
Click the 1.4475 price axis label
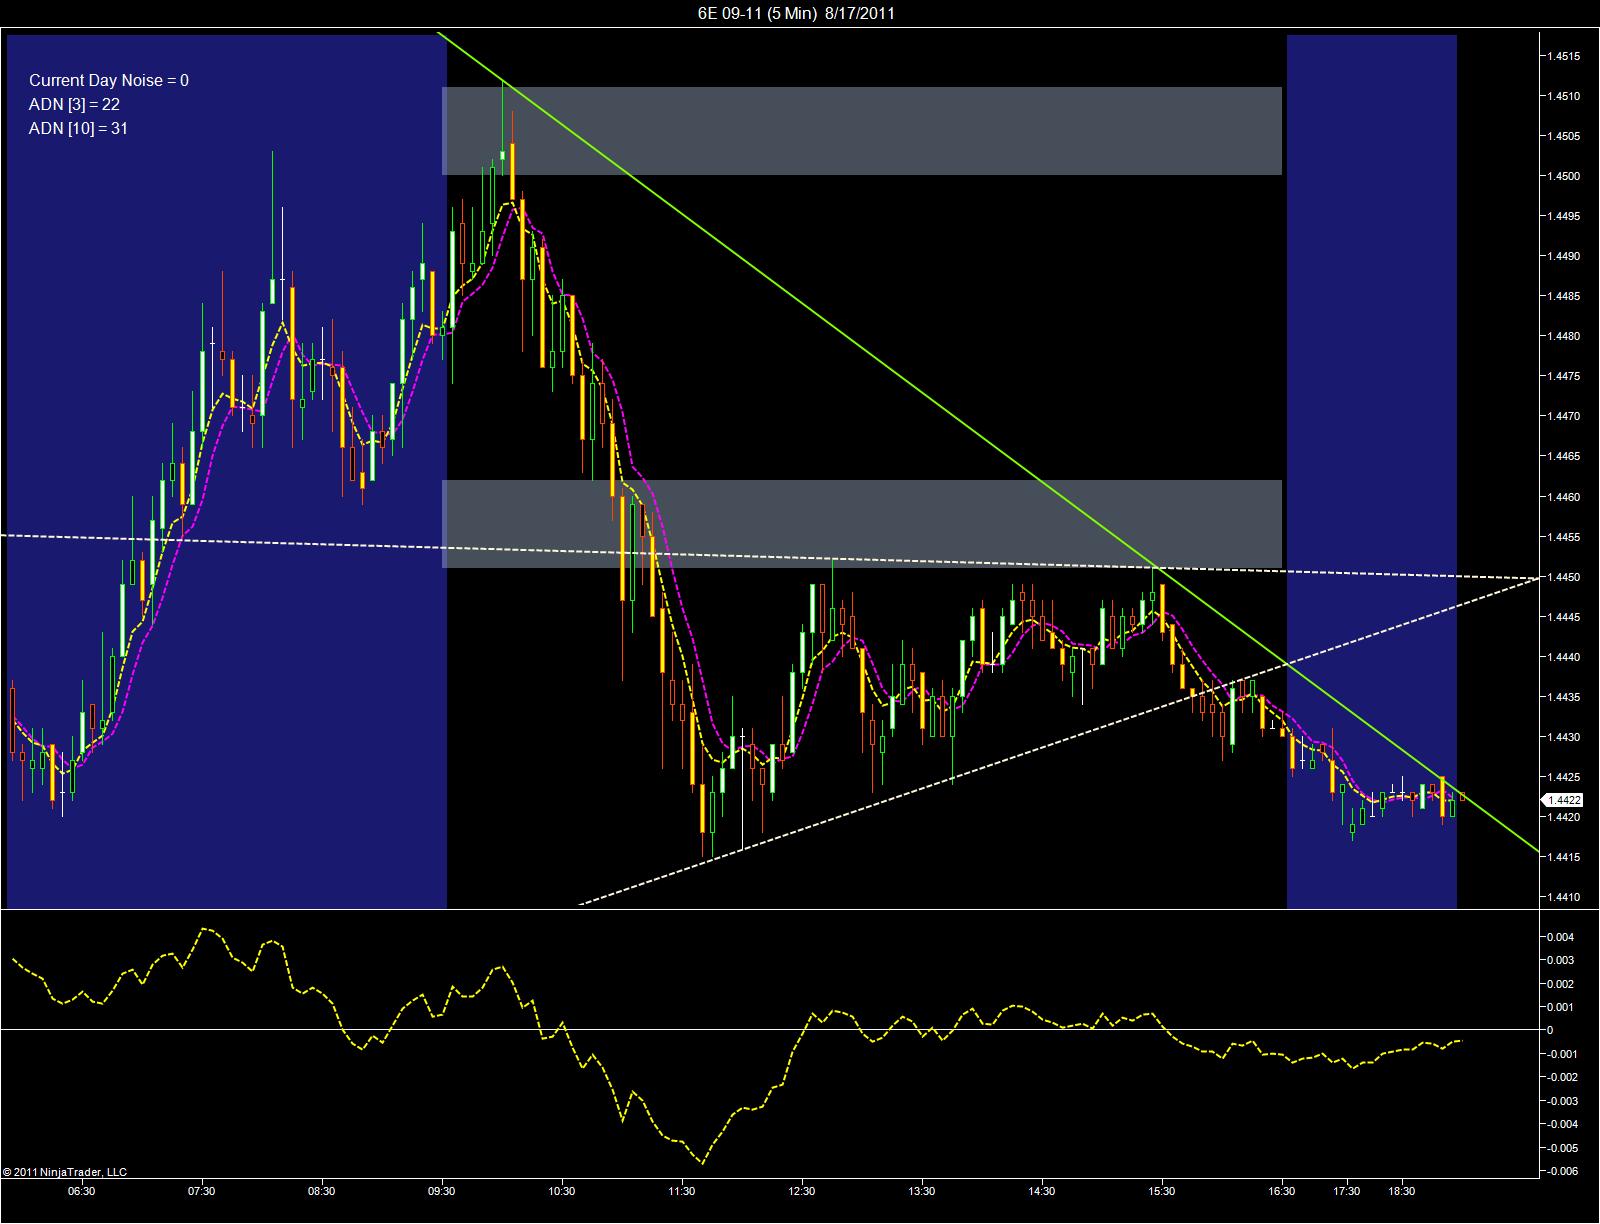(1564, 376)
